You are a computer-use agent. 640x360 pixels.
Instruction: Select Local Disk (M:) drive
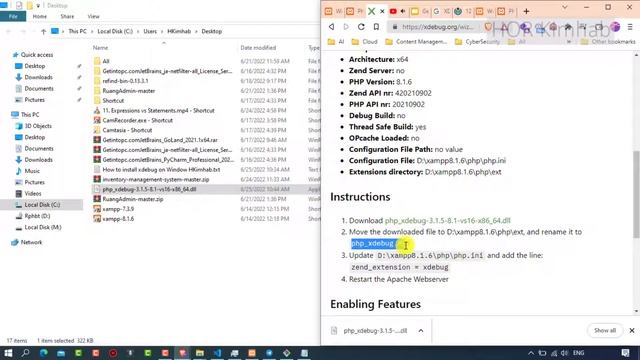(x=43, y=227)
